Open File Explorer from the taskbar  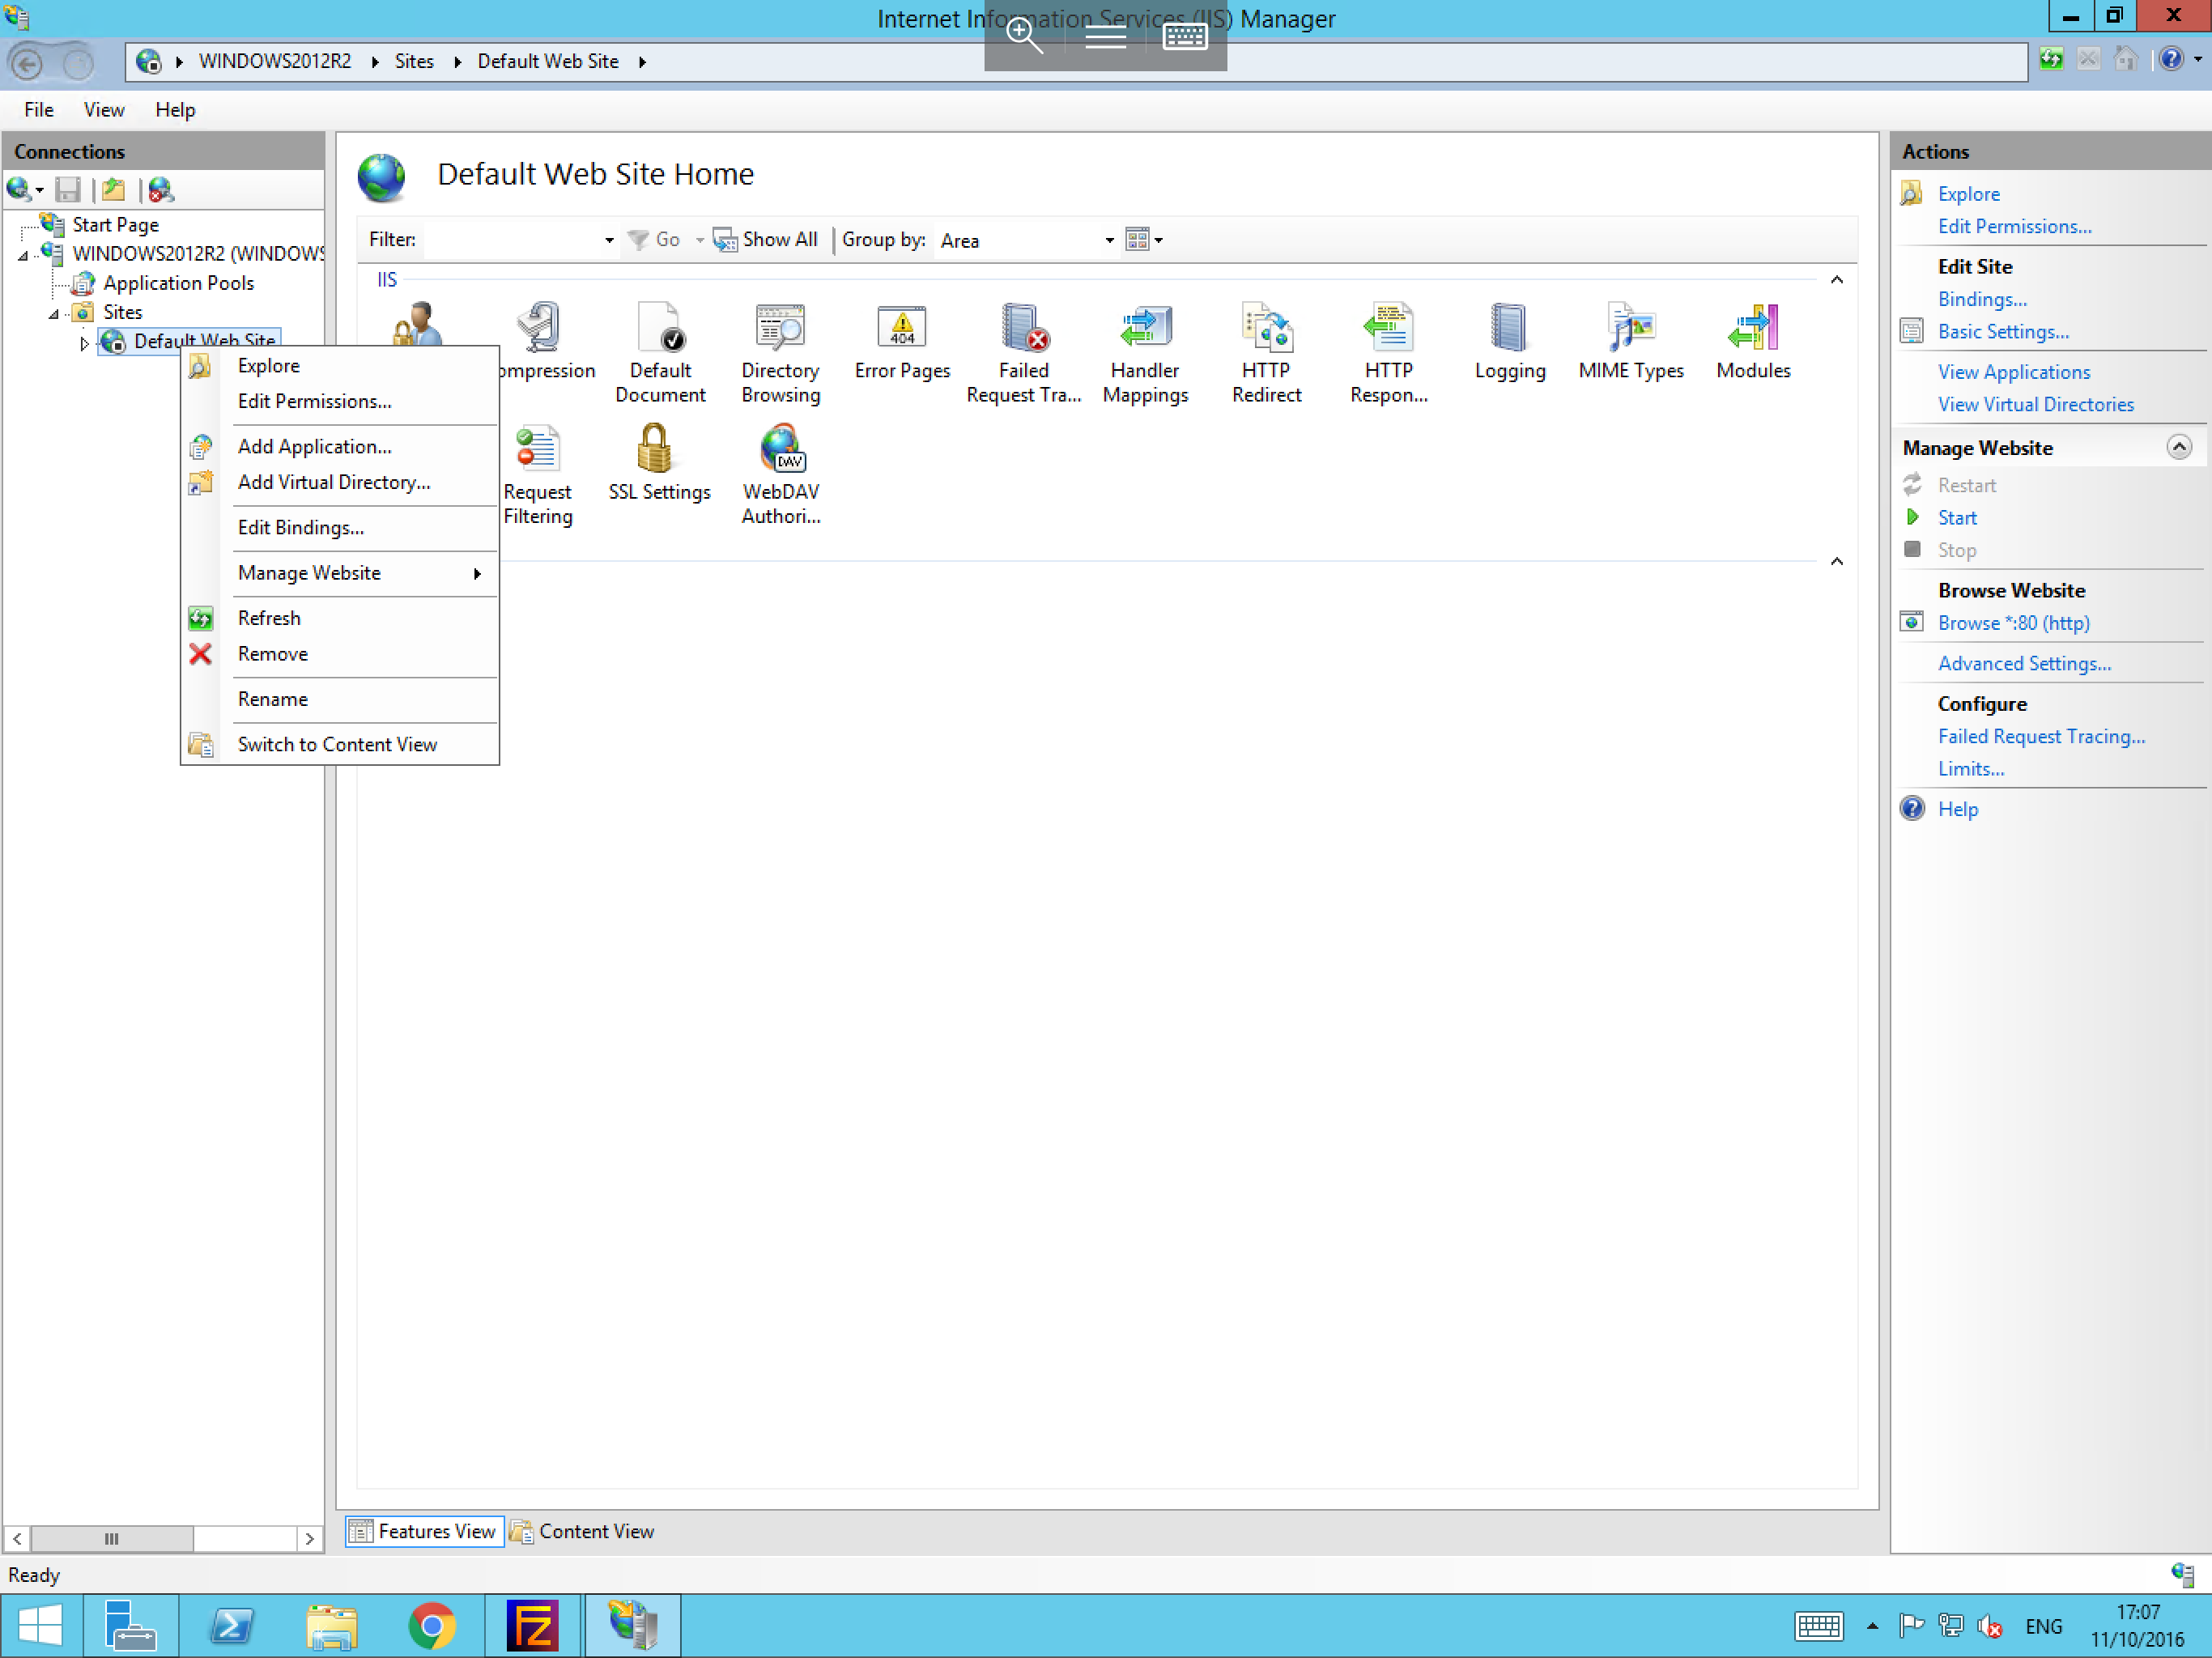(x=332, y=1626)
